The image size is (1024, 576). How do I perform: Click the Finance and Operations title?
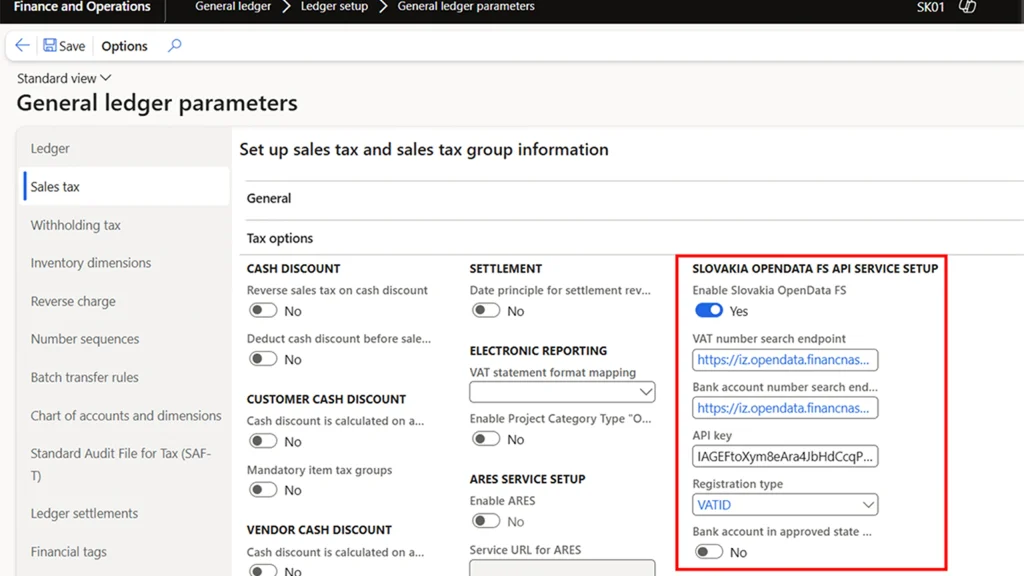82,7
